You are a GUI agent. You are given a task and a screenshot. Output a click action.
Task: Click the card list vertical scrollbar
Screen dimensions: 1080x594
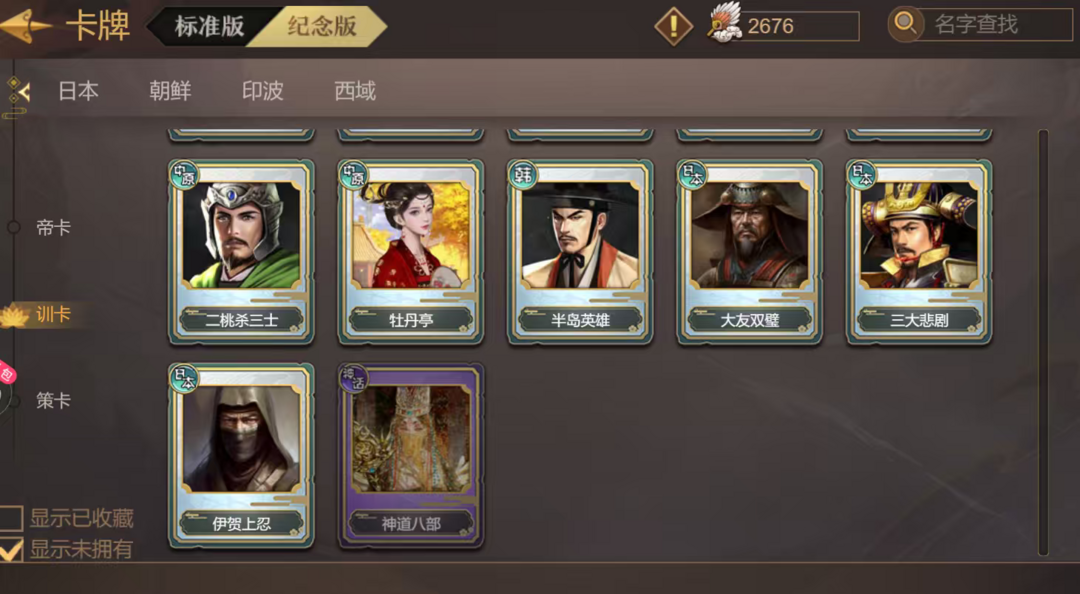(x=1043, y=342)
